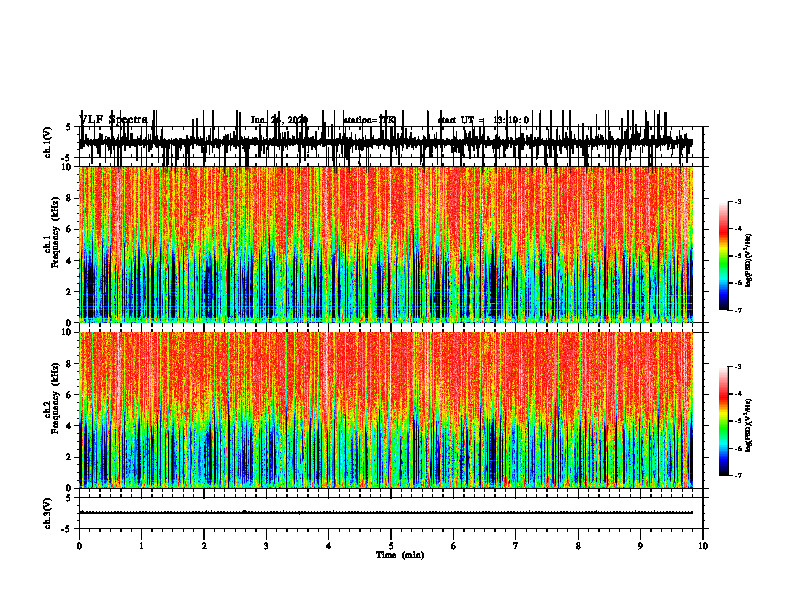Select the flat ch.3 voltage trace
This screenshot has width=792, height=612.
(x=386, y=513)
